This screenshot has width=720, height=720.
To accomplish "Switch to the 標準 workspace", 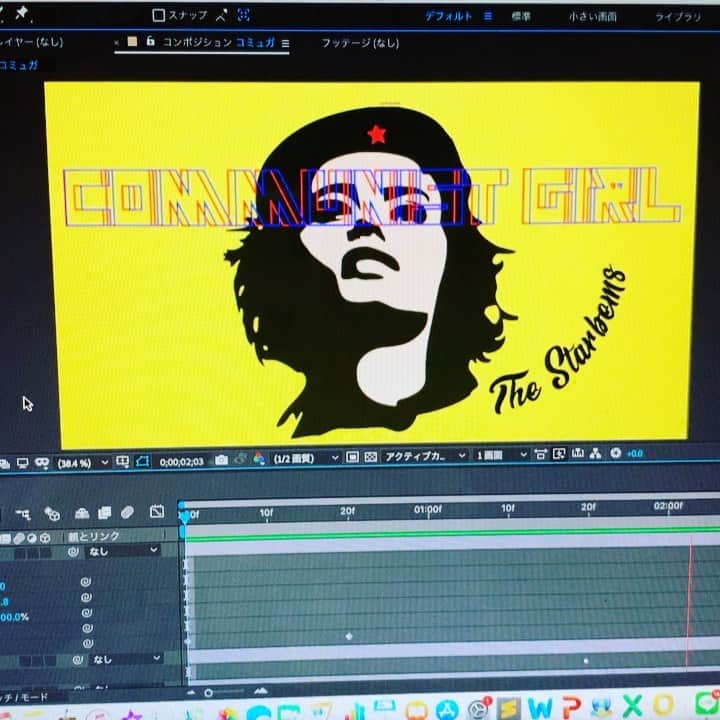I will (521, 17).
